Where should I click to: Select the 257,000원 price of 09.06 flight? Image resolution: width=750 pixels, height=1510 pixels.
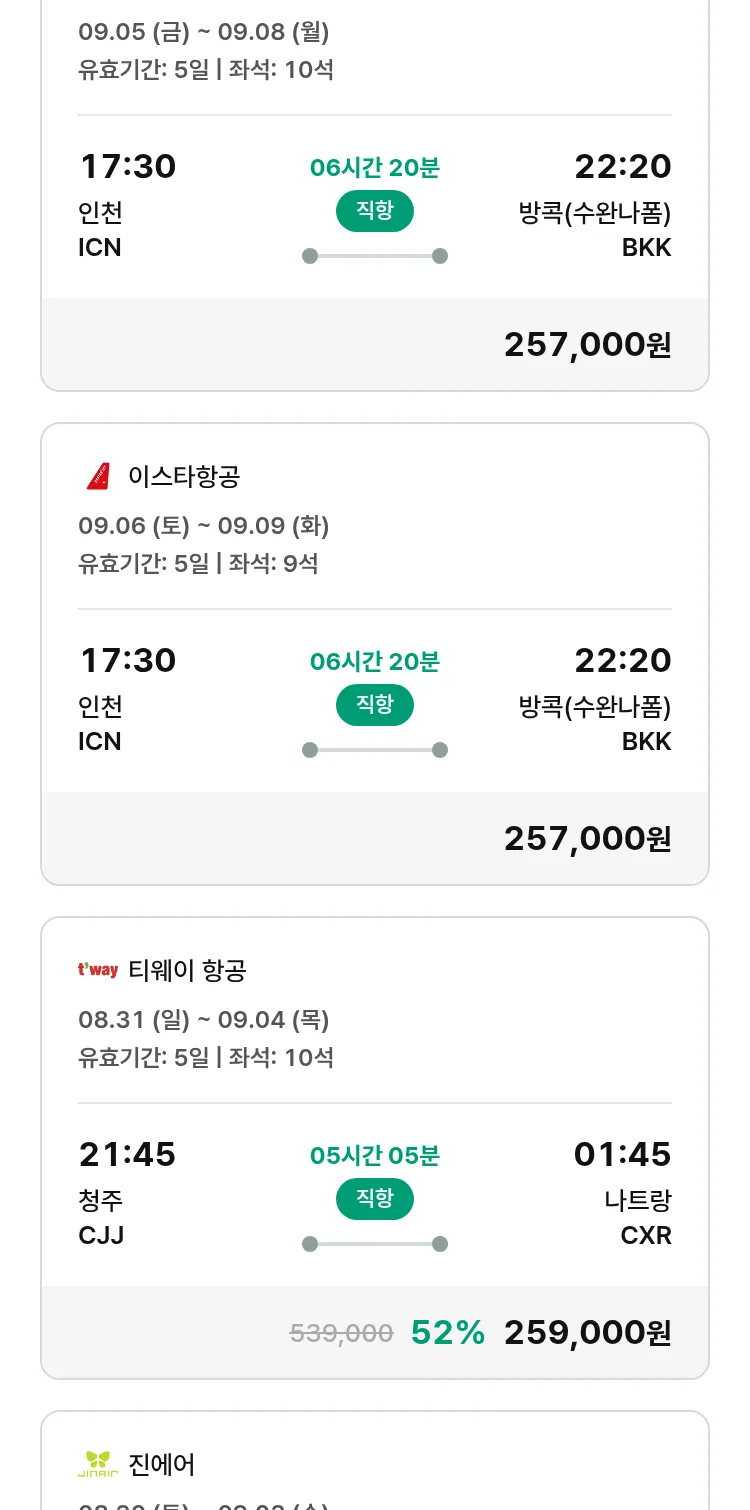tap(587, 838)
